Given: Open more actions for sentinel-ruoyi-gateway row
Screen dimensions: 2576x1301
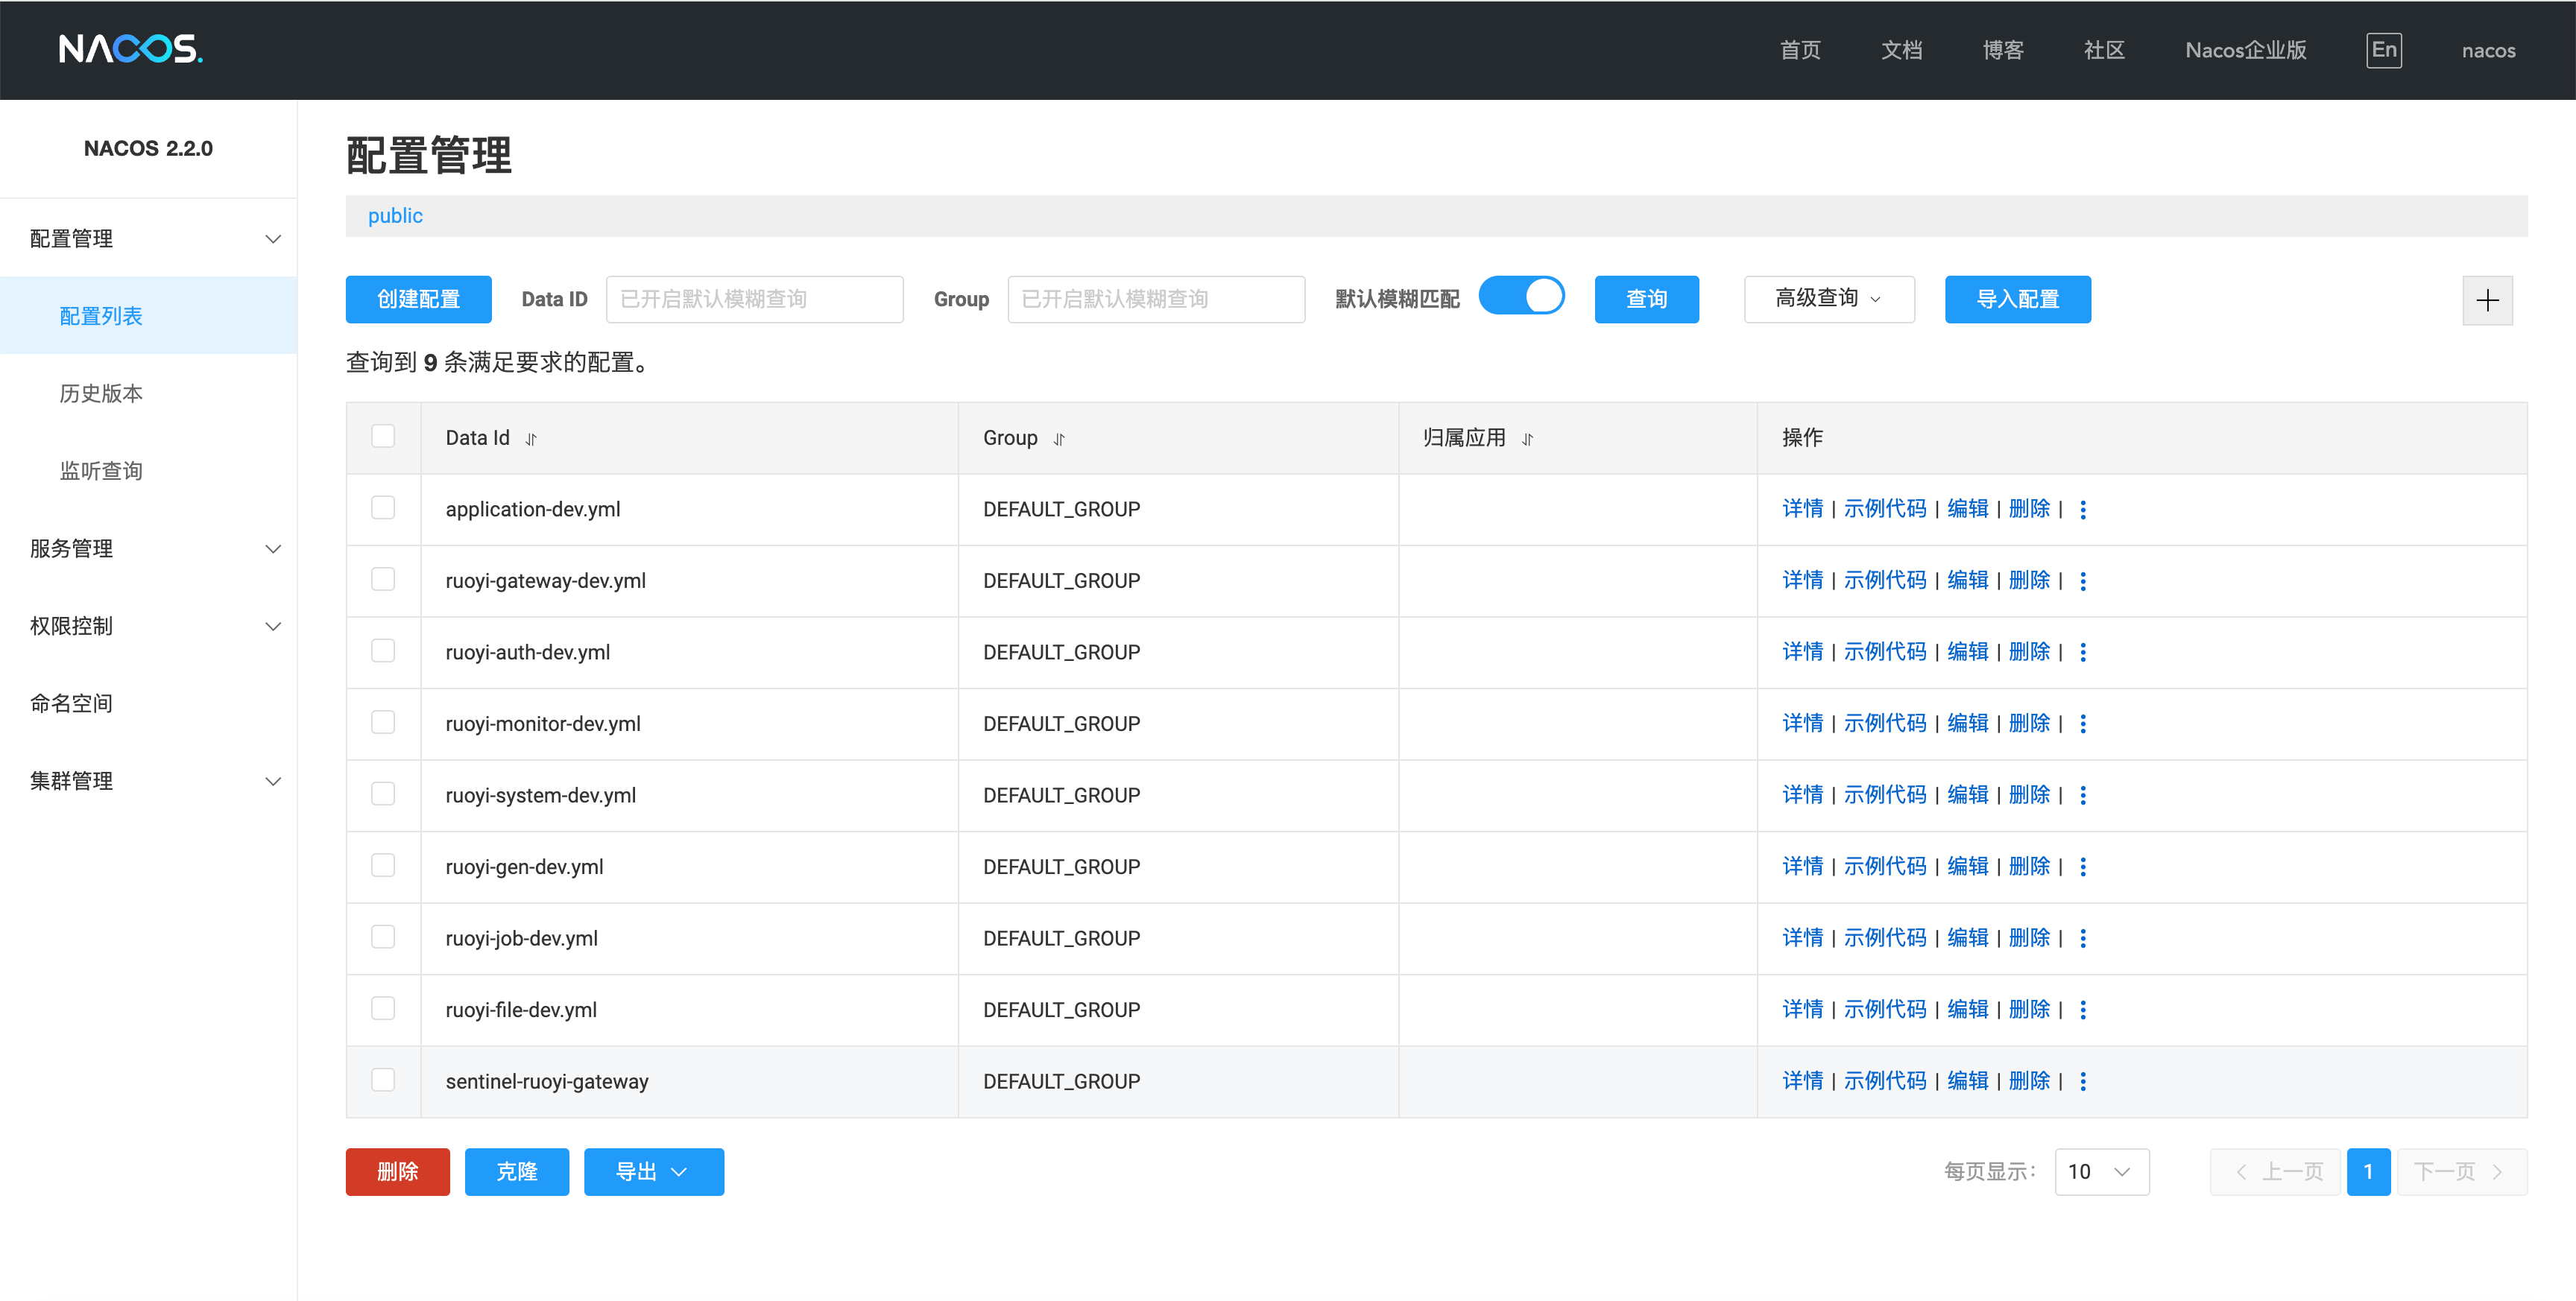Looking at the screenshot, I should 2083,1082.
